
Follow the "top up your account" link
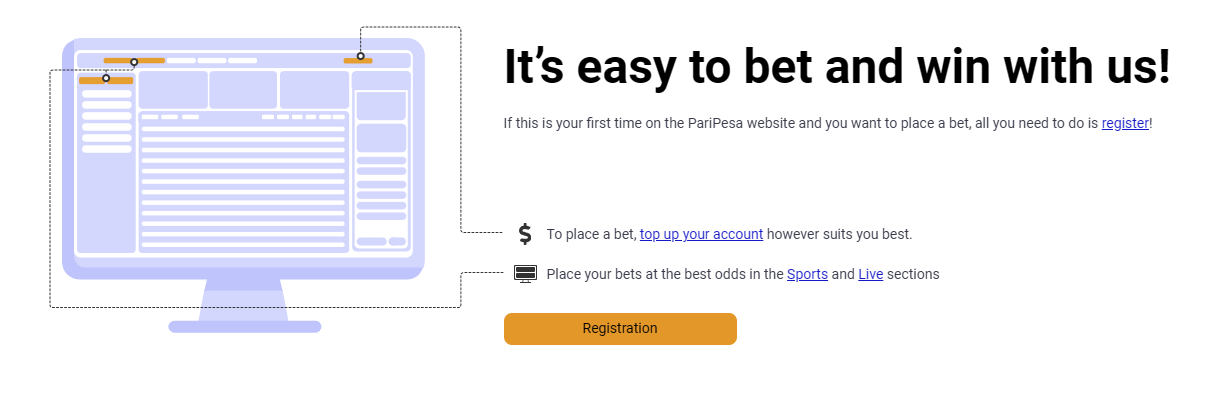[x=701, y=234]
